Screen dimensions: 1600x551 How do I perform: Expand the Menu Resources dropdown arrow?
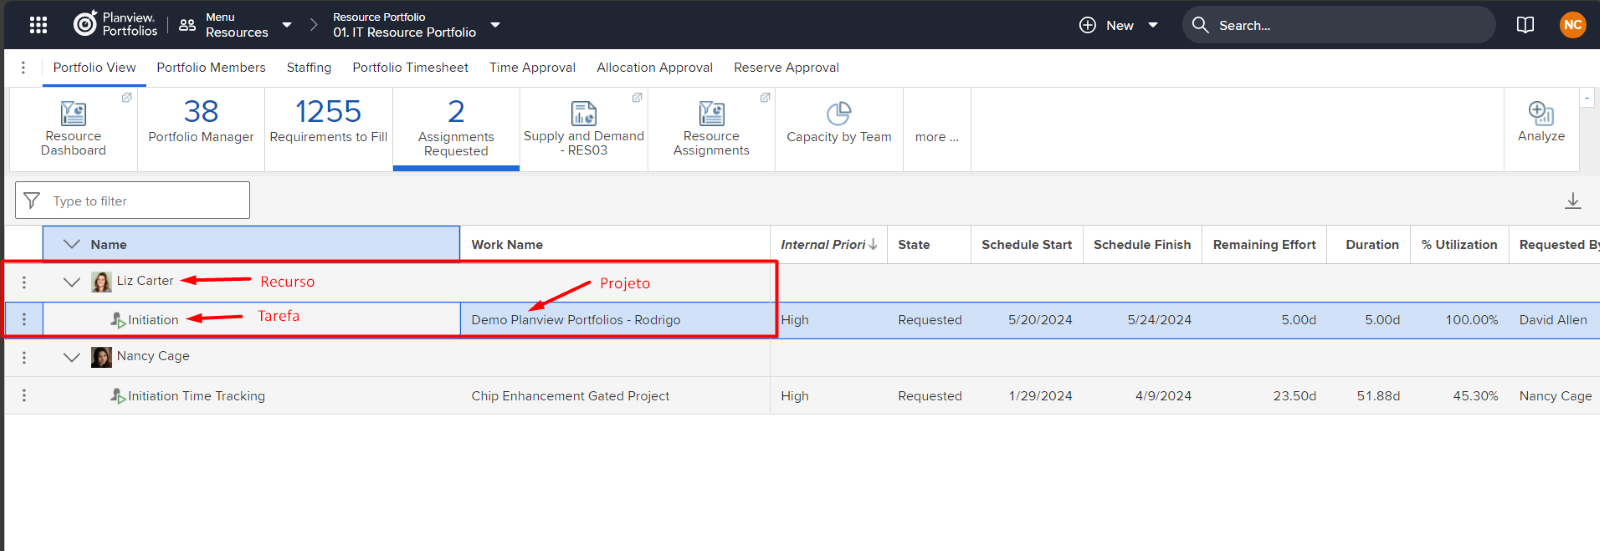(287, 25)
